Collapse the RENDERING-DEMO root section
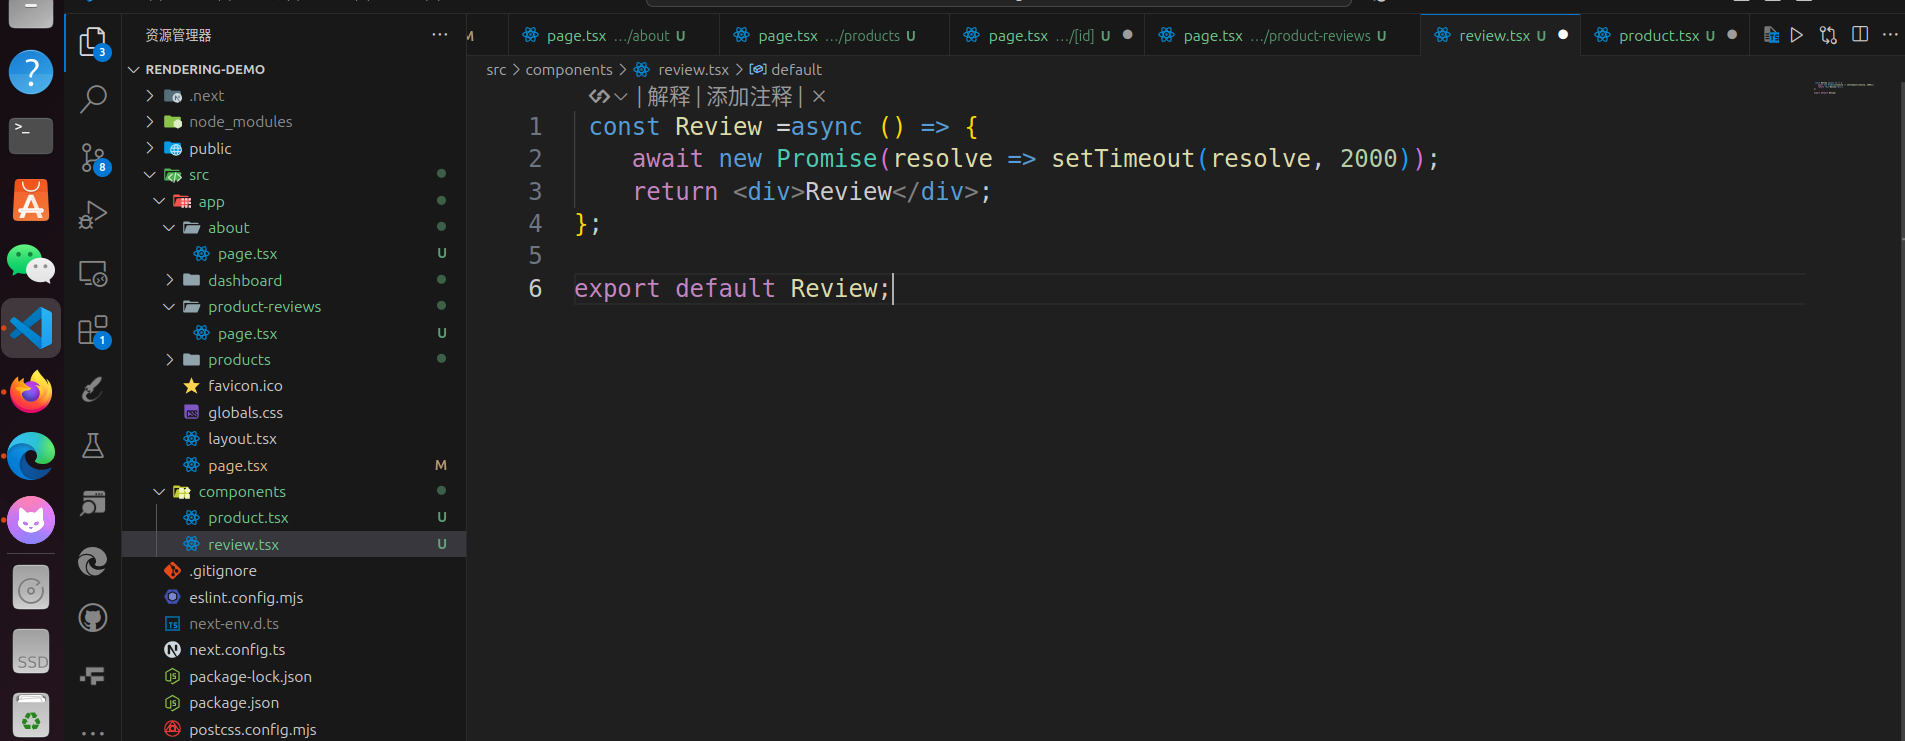This screenshot has height=741, width=1905. point(134,70)
